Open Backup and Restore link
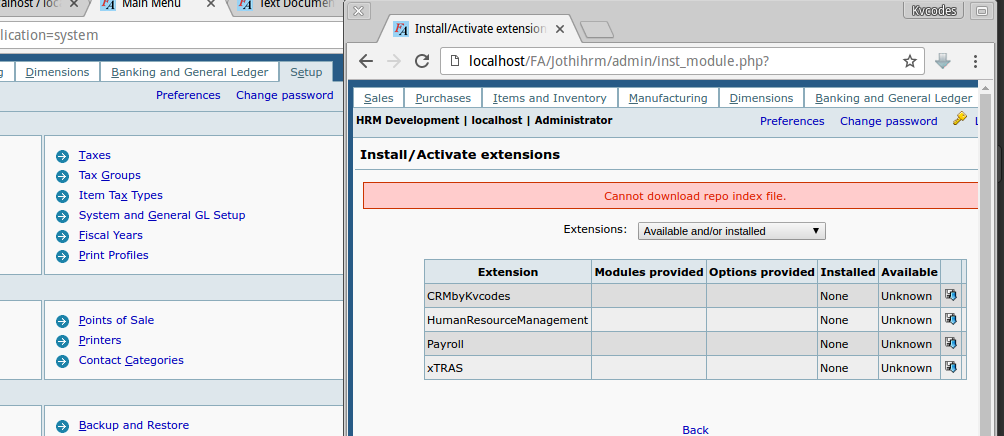This screenshot has height=436, width=1004. (x=133, y=425)
